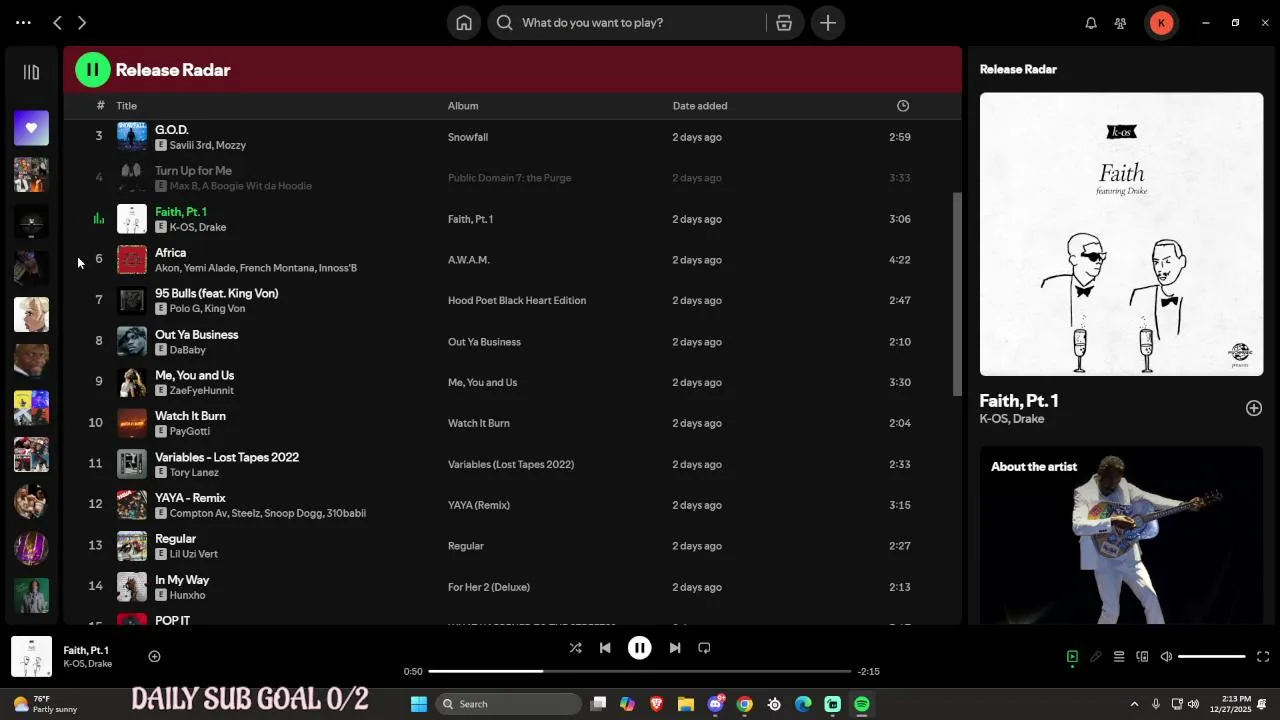This screenshot has width=1280, height=720.
Task: Sort by Date added column header
Action: [x=700, y=106]
